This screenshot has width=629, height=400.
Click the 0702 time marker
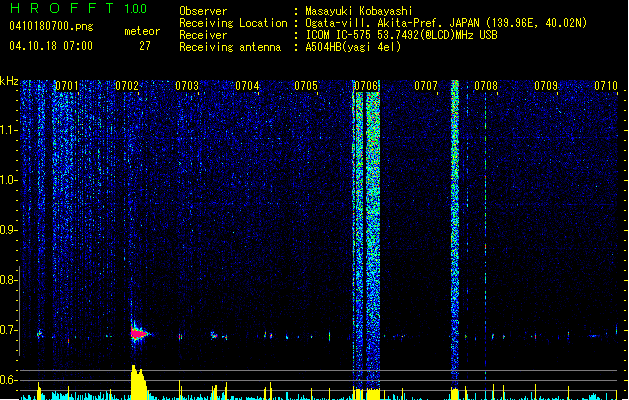click(127, 86)
